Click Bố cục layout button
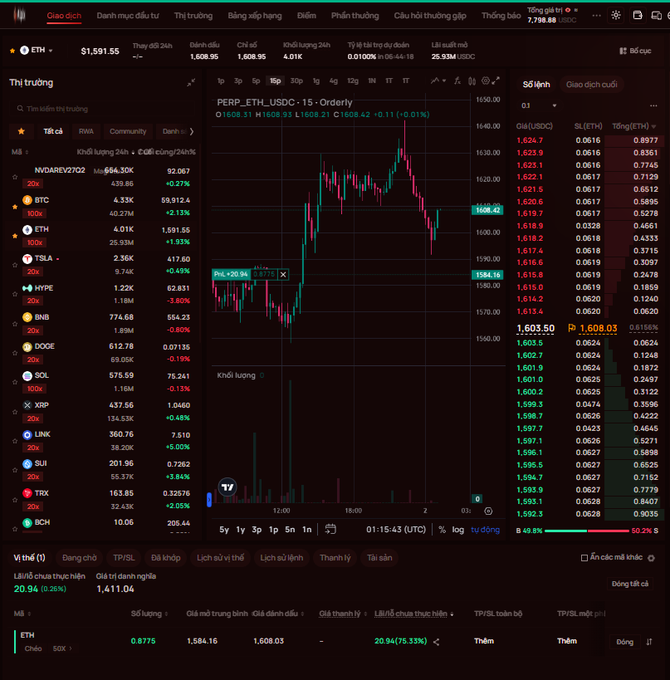The width and height of the screenshot is (670, 680). (635, 51)
